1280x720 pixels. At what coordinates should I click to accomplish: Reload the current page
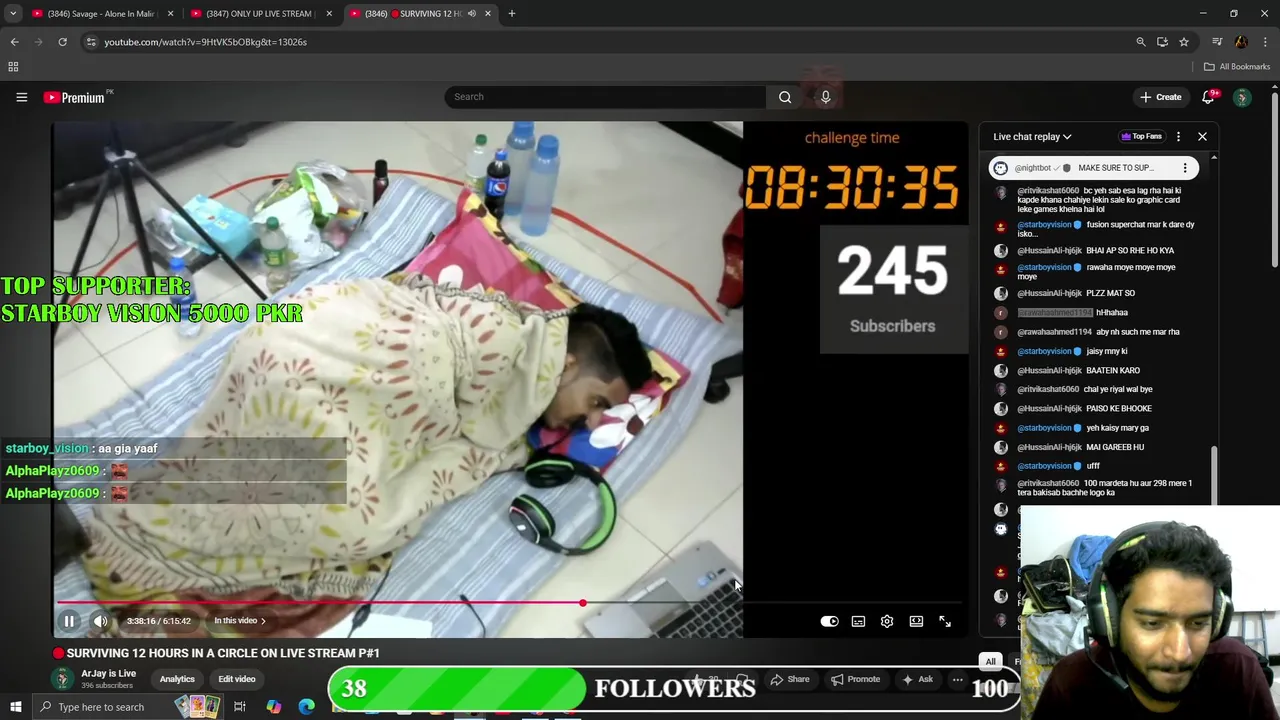(62, 42)
